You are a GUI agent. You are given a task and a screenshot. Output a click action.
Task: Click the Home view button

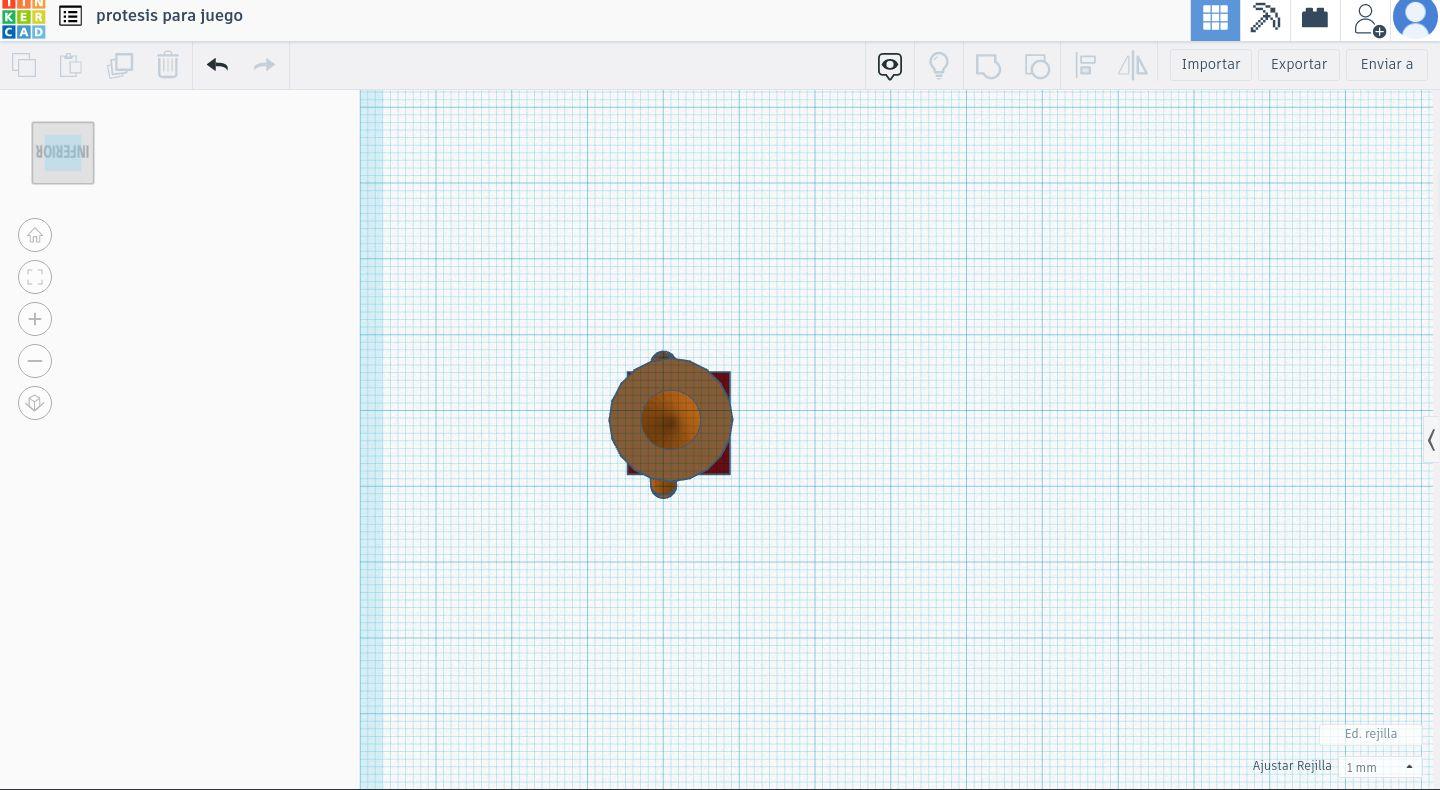click(x=35, y=235)
